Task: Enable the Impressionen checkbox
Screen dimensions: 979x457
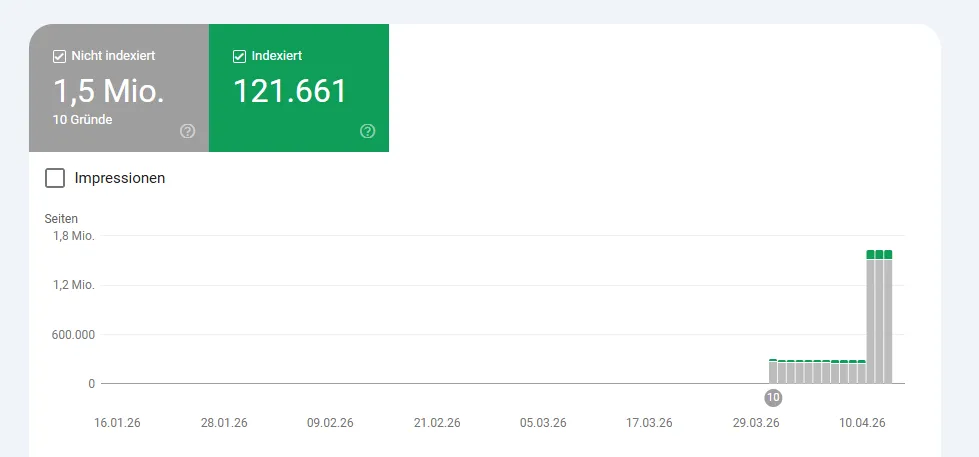Action: click(55, 178)
